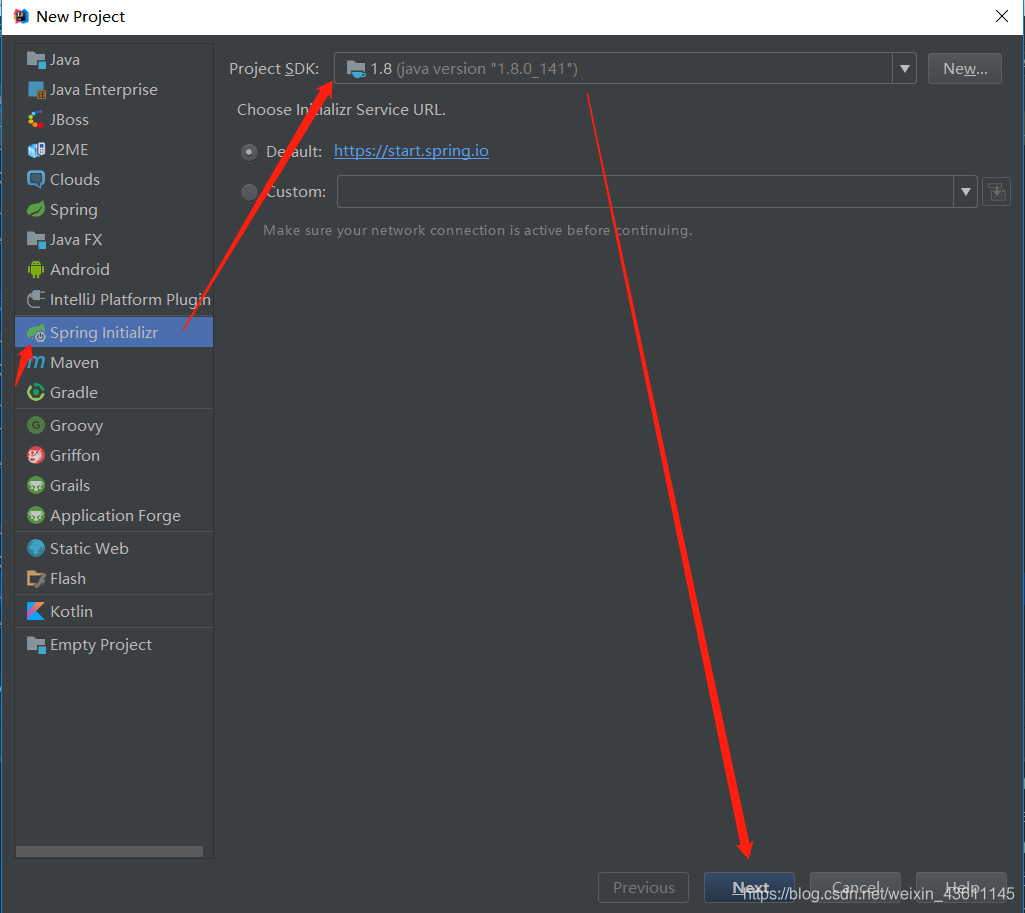The width and height of the screenshot is (1025, 913).
Task: Click the JBoss colorful icon
Action: click(x=36, y=120)
